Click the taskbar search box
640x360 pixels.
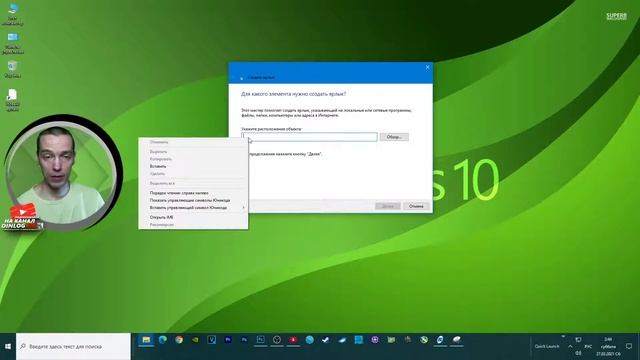click(x=73, y=347)
